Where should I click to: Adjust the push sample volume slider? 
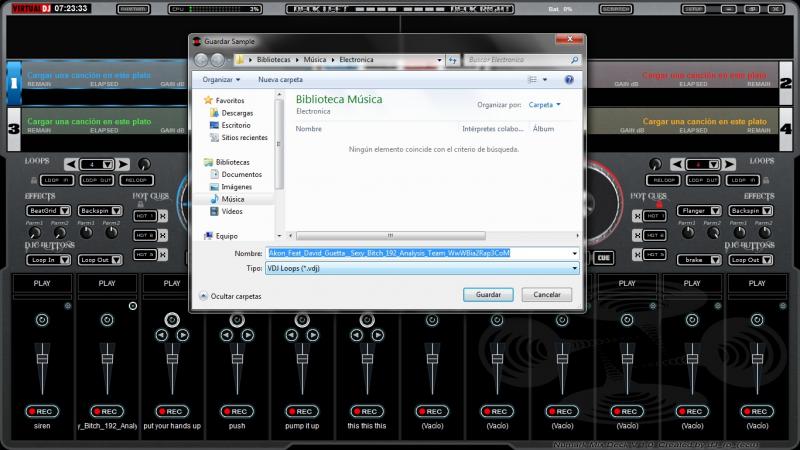coord(237,359)
